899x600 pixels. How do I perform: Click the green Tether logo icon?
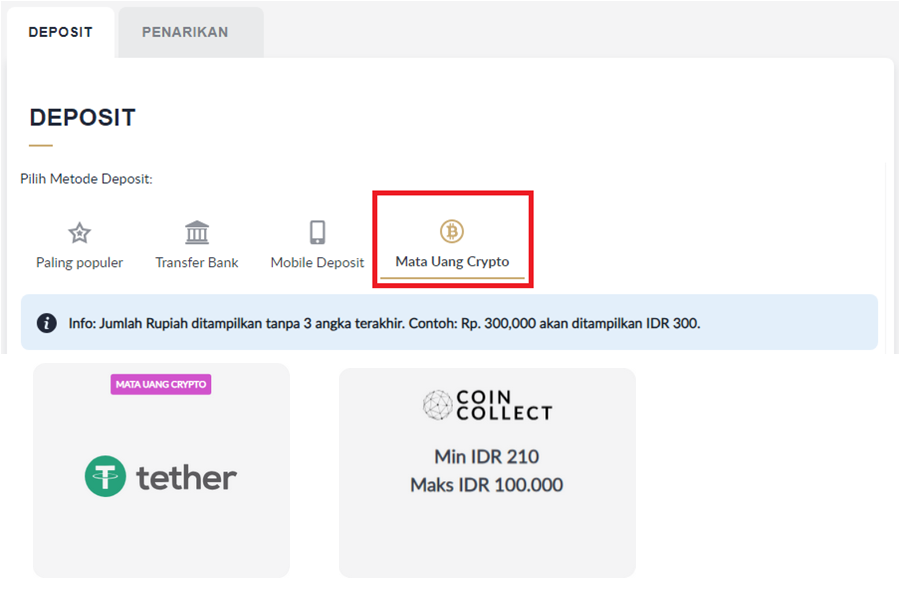[x=105, y=477]
